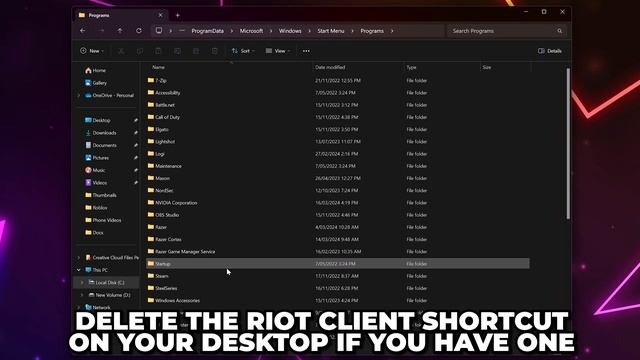Click Microsoft in the address path

coord(251,31)
